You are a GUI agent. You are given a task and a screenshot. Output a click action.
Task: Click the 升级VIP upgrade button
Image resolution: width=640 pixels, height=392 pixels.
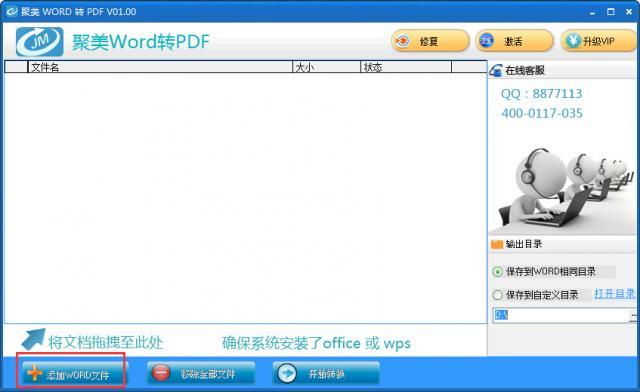click(598, 41)
